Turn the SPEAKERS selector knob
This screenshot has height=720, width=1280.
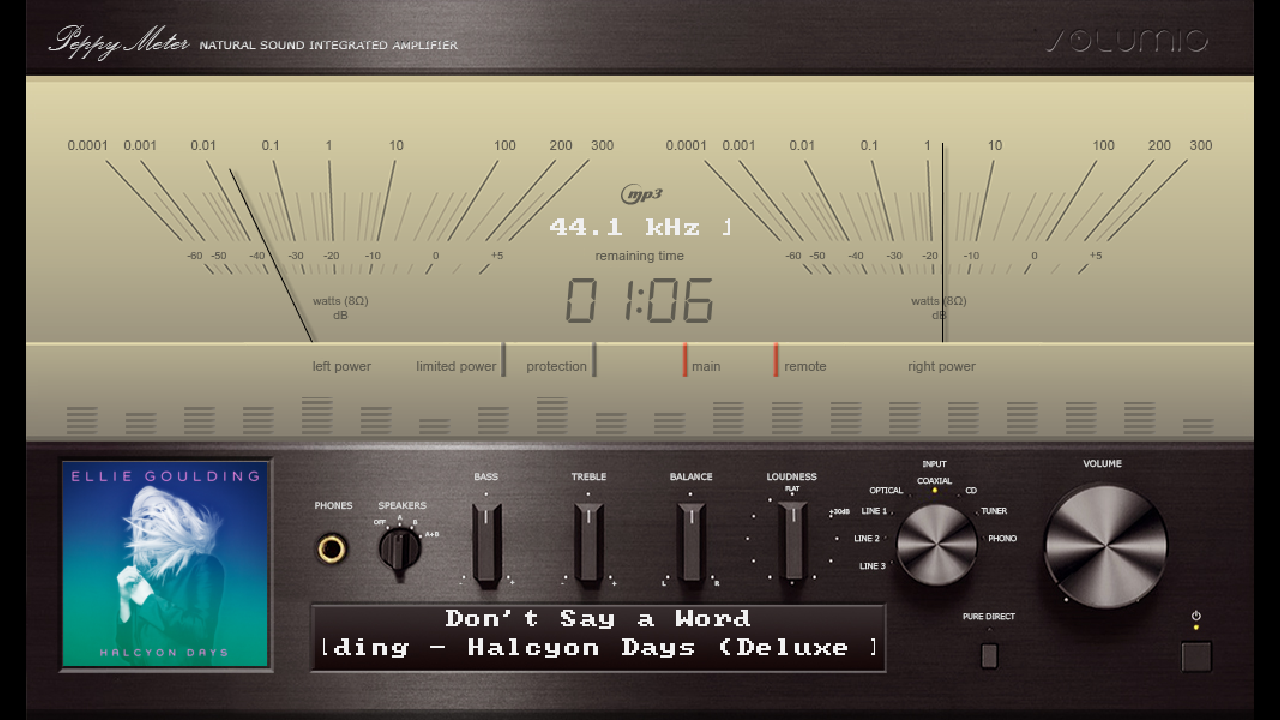[x=401, y=550]
